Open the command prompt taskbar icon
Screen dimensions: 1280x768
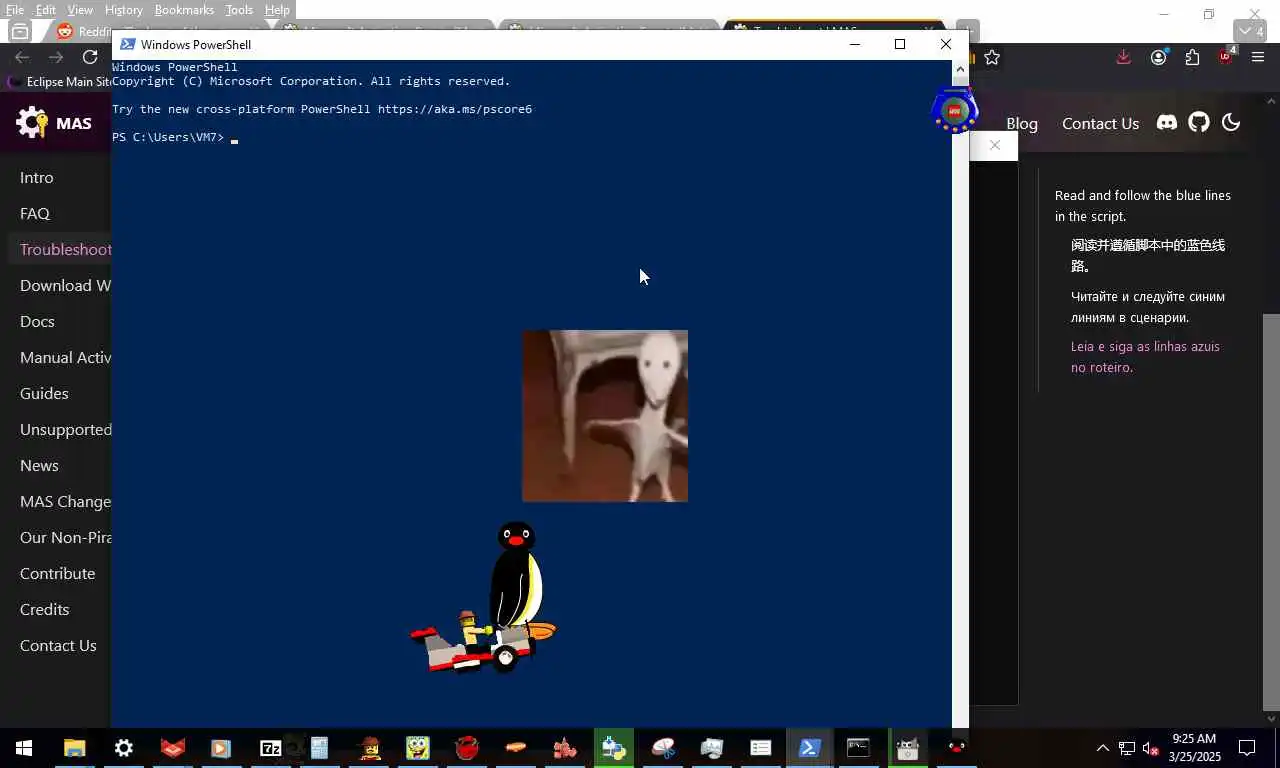(x=858, y=748)
